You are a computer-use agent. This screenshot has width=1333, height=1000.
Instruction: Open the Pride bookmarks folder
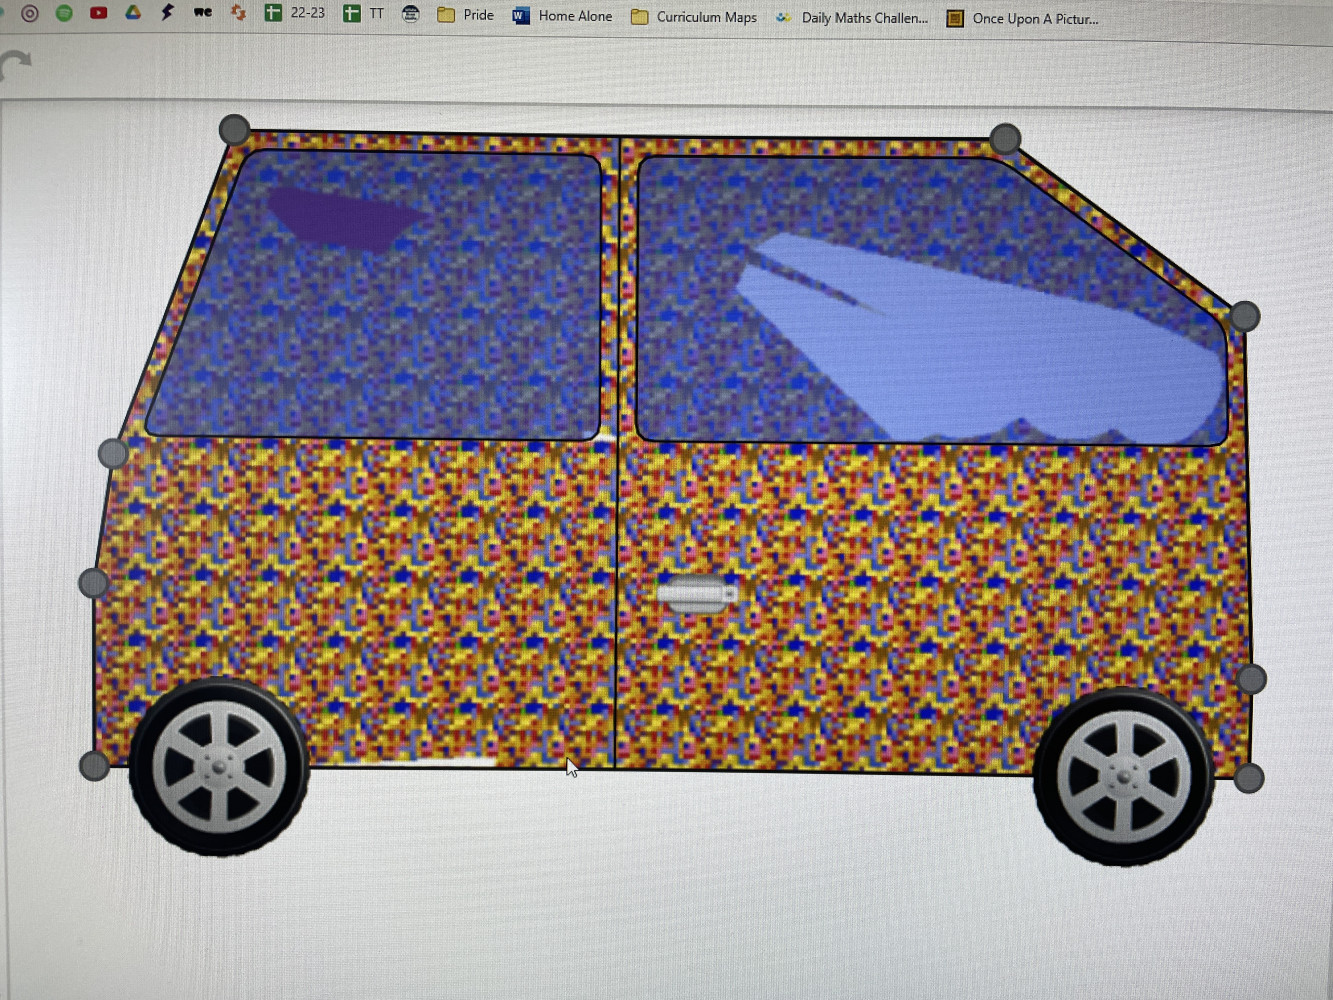pyautogui.click(x=466, y=15)
